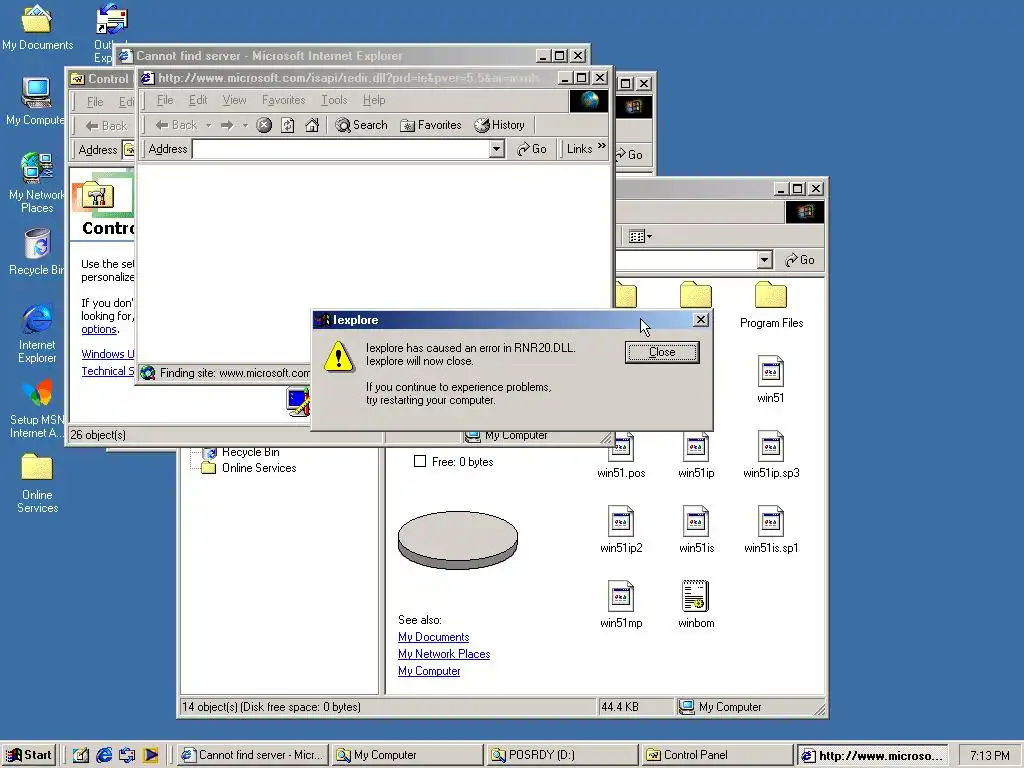The width and height of the screenshot is (1024, 768).
Task: Open the Favorites menu in Internet Explorer
Action: point(283,100)
